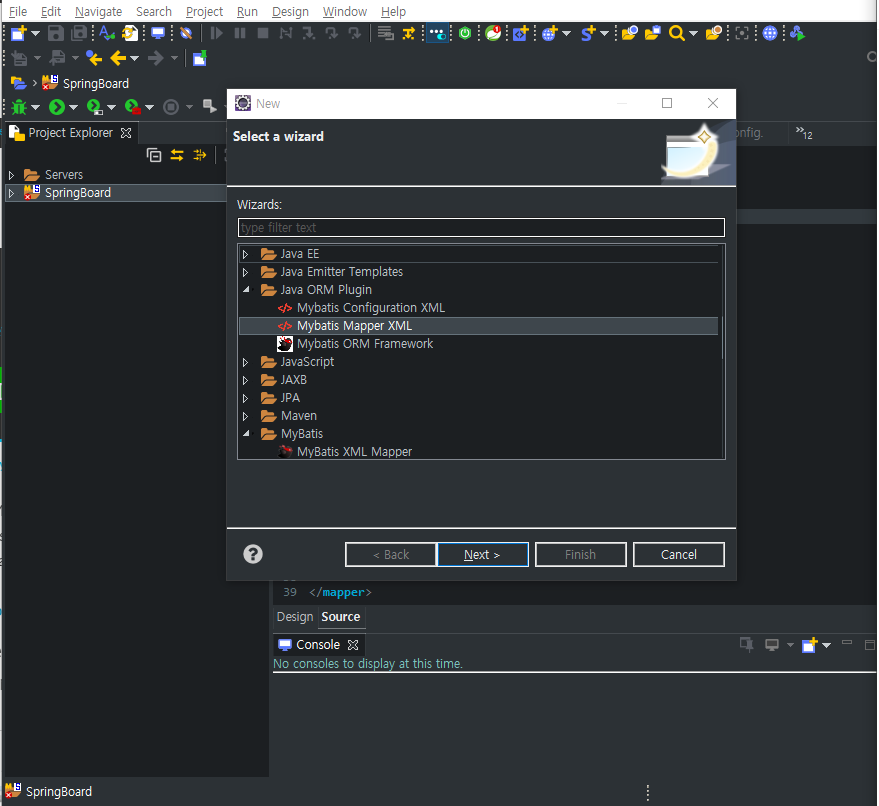Click the Finish button in the wizard
879x806 pixels.
coord(580,554)
